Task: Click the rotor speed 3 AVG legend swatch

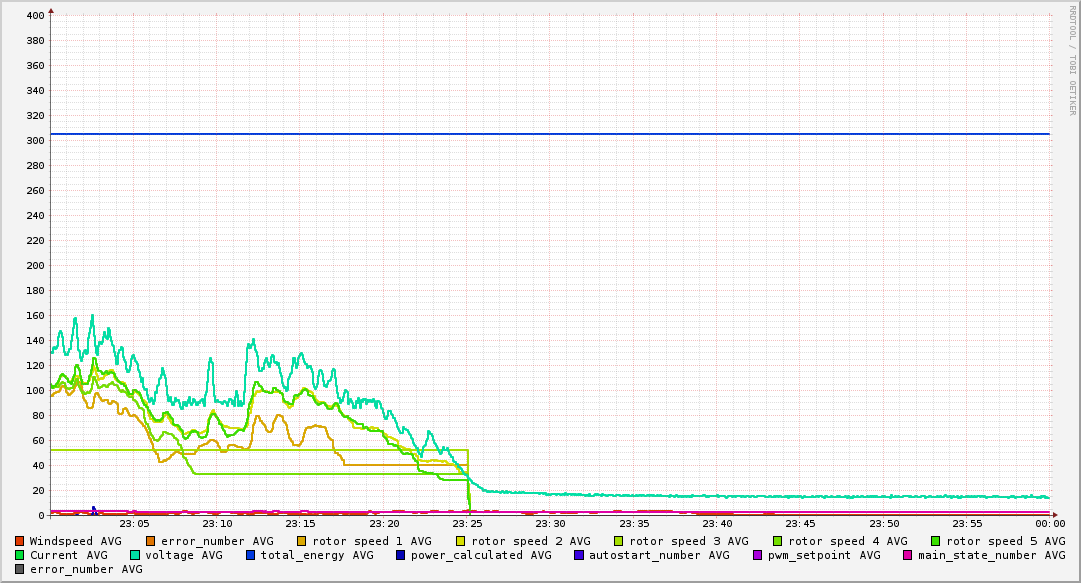Action: click(619, 542)
